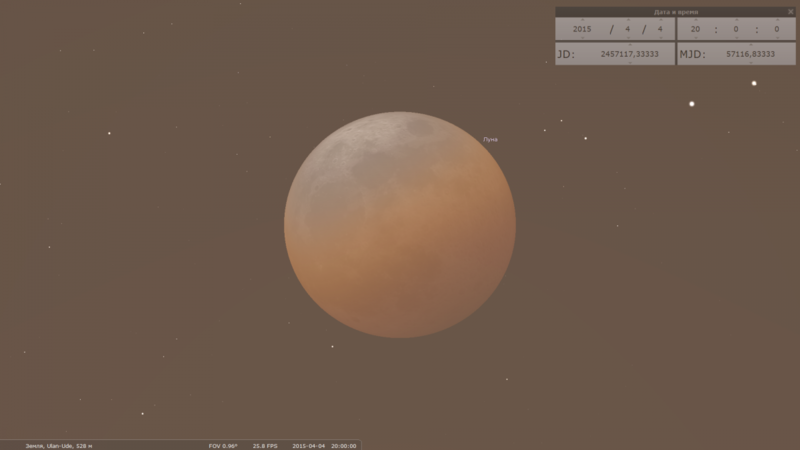Image resolution: width=800 pixels, height=450 pixels.
Task: Select the eclipsed Moon in the sky
Action: point(400,225)
